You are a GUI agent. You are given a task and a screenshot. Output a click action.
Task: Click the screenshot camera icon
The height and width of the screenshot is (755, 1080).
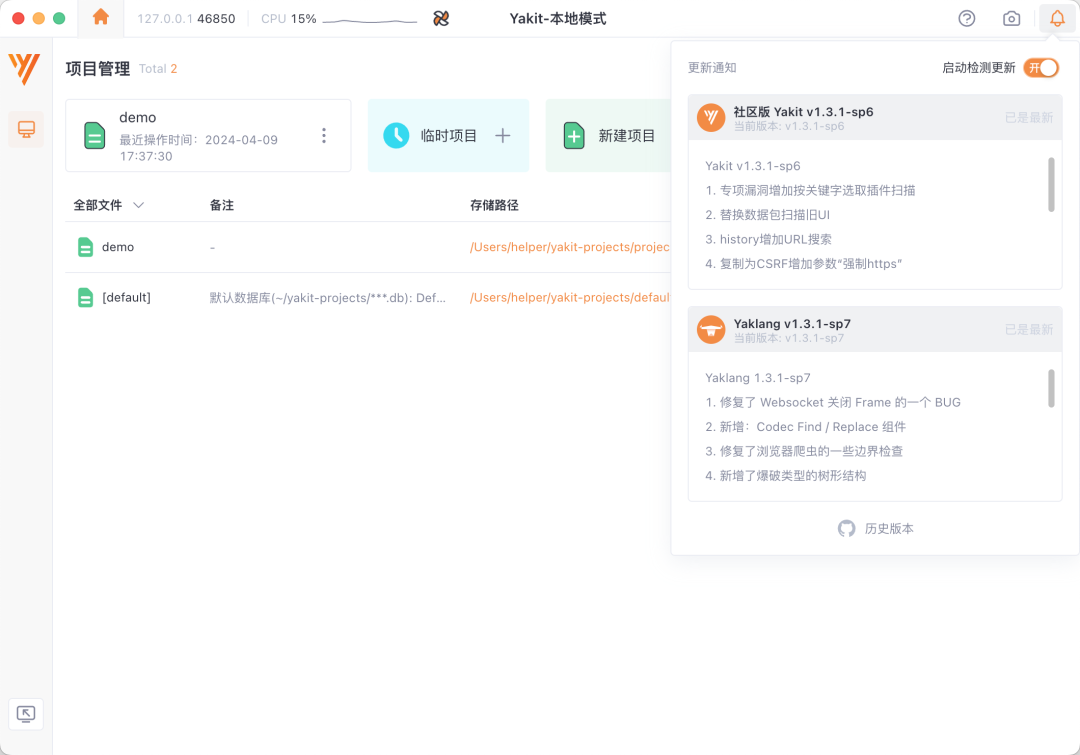point(1011,19)
